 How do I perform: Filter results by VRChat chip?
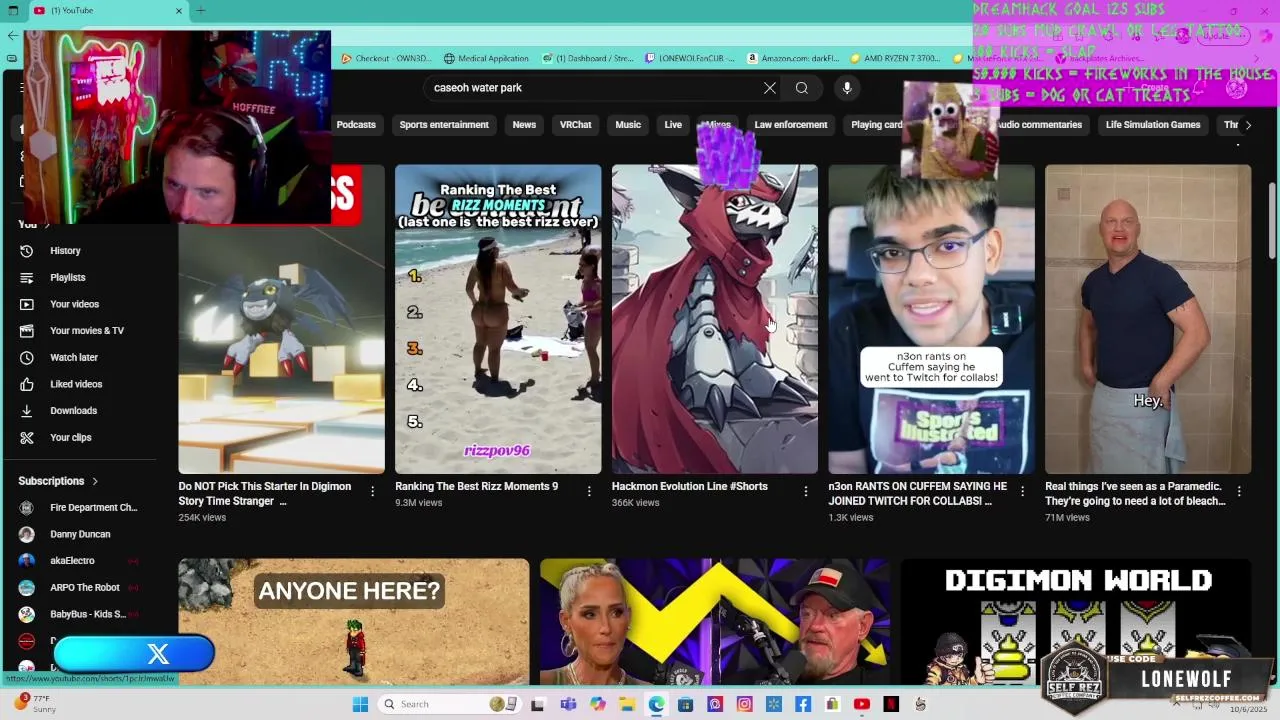tap(575, 125)
